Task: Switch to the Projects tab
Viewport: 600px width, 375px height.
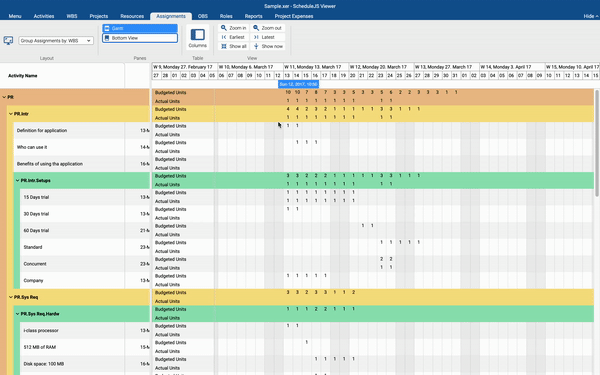Action: pyautogui.click(x=99, y=16)
